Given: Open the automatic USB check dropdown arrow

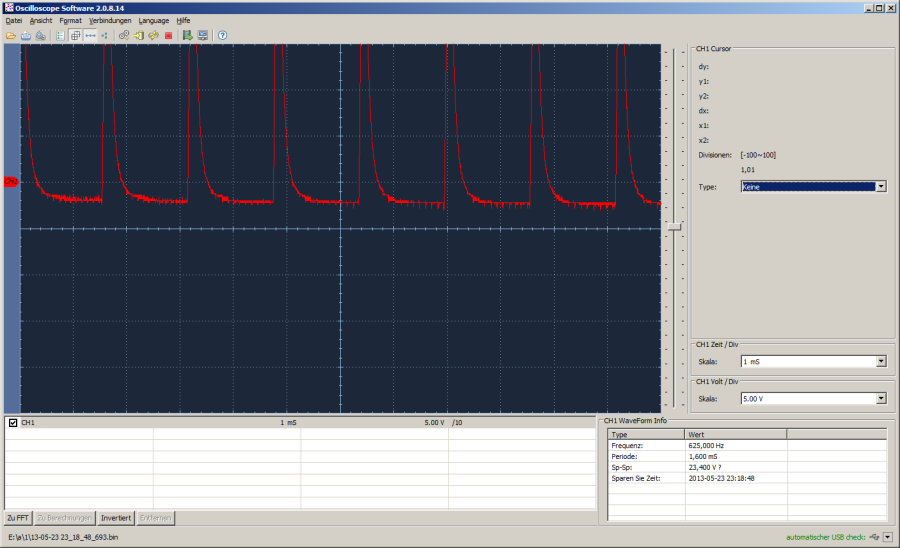Looking at the screenshot, I should [887, 537].
